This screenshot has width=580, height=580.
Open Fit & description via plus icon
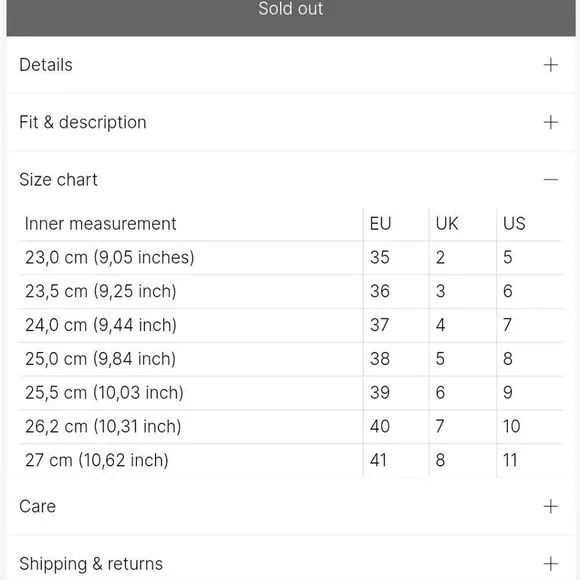pyautogui.click(x=550, y=122)
